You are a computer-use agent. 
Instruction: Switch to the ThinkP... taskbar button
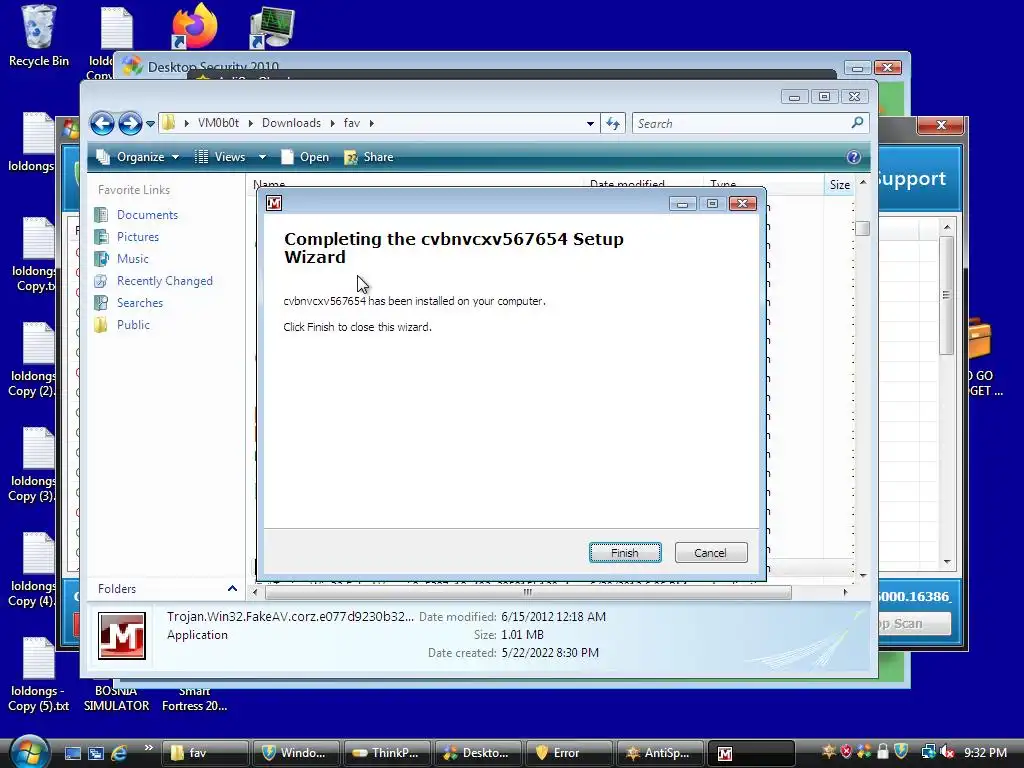click(x=387, y=753)
